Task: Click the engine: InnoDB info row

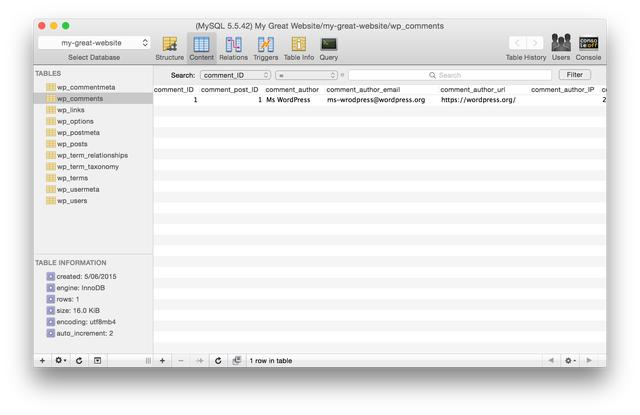Action: coord(76,288)
